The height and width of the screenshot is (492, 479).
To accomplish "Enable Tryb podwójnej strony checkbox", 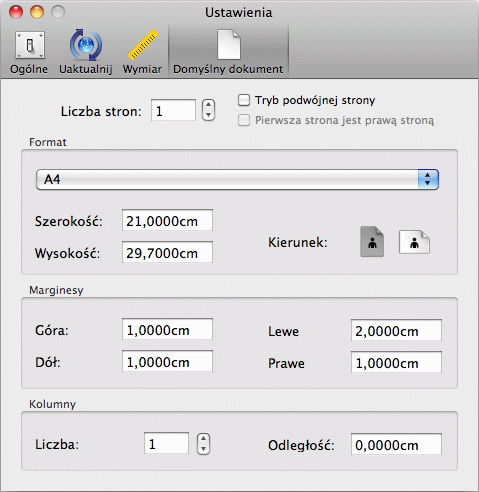I will tap(244, 100).
